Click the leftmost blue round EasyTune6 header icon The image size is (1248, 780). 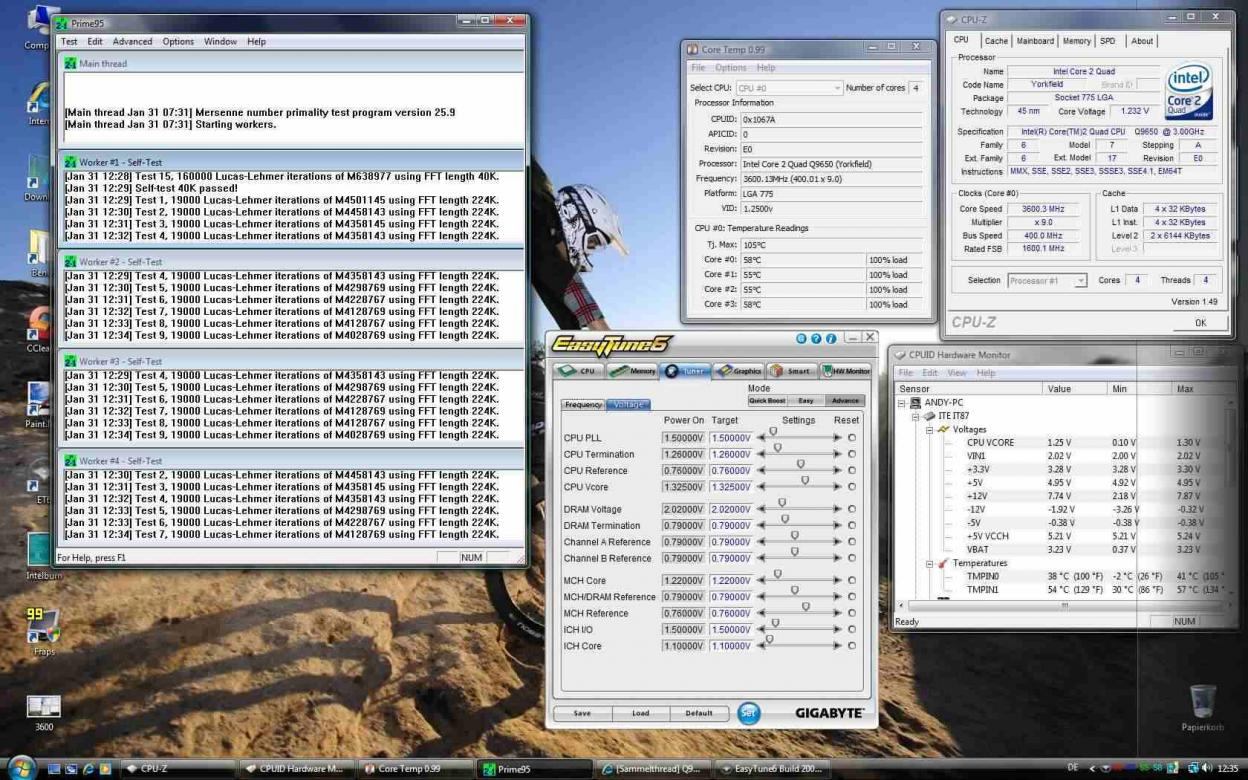coord(802,339)
